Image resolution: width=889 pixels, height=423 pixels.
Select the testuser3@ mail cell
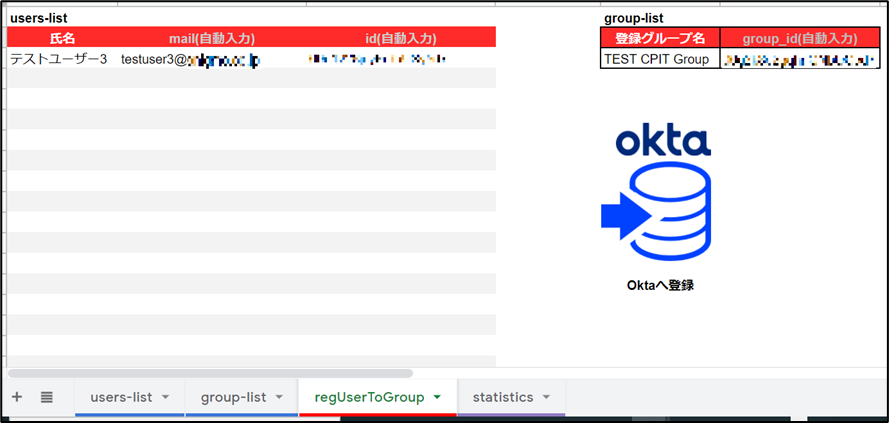click(212, 58)
